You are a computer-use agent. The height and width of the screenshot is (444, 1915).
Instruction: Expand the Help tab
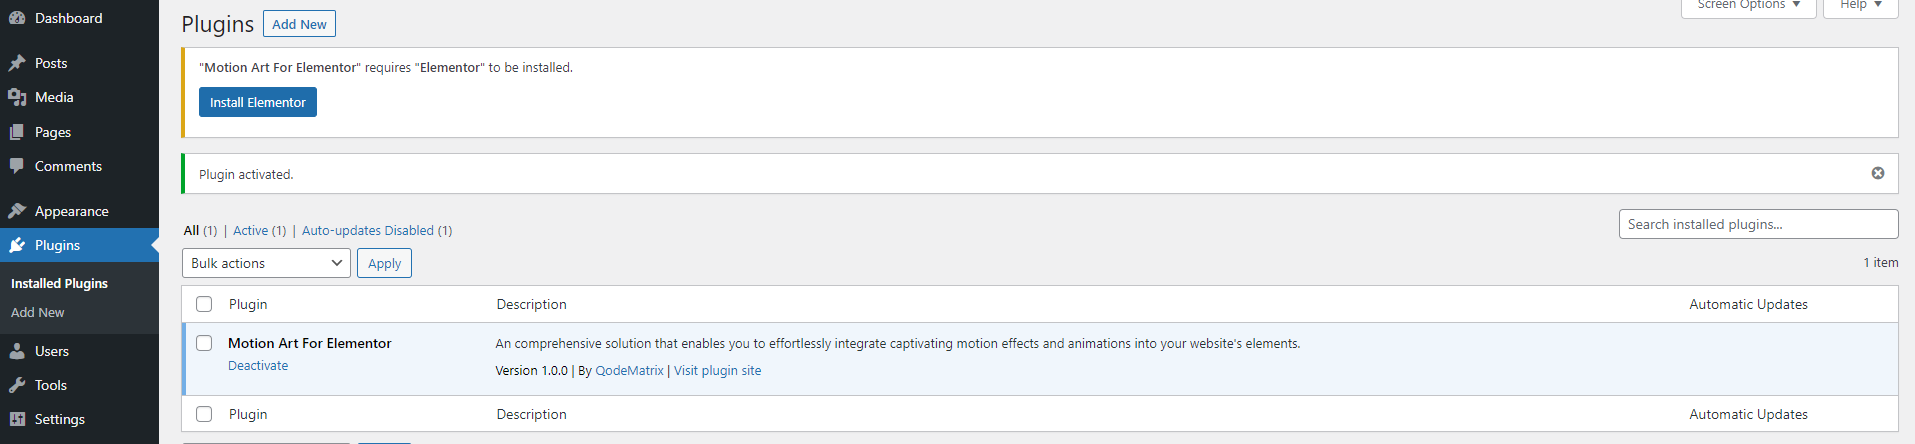coord(1861,6)
